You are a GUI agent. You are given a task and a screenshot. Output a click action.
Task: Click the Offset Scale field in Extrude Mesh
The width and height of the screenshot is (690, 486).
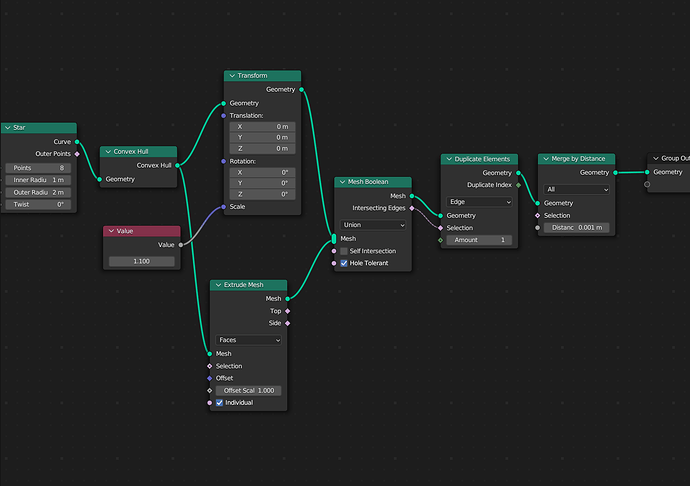(x=249, y=390)
